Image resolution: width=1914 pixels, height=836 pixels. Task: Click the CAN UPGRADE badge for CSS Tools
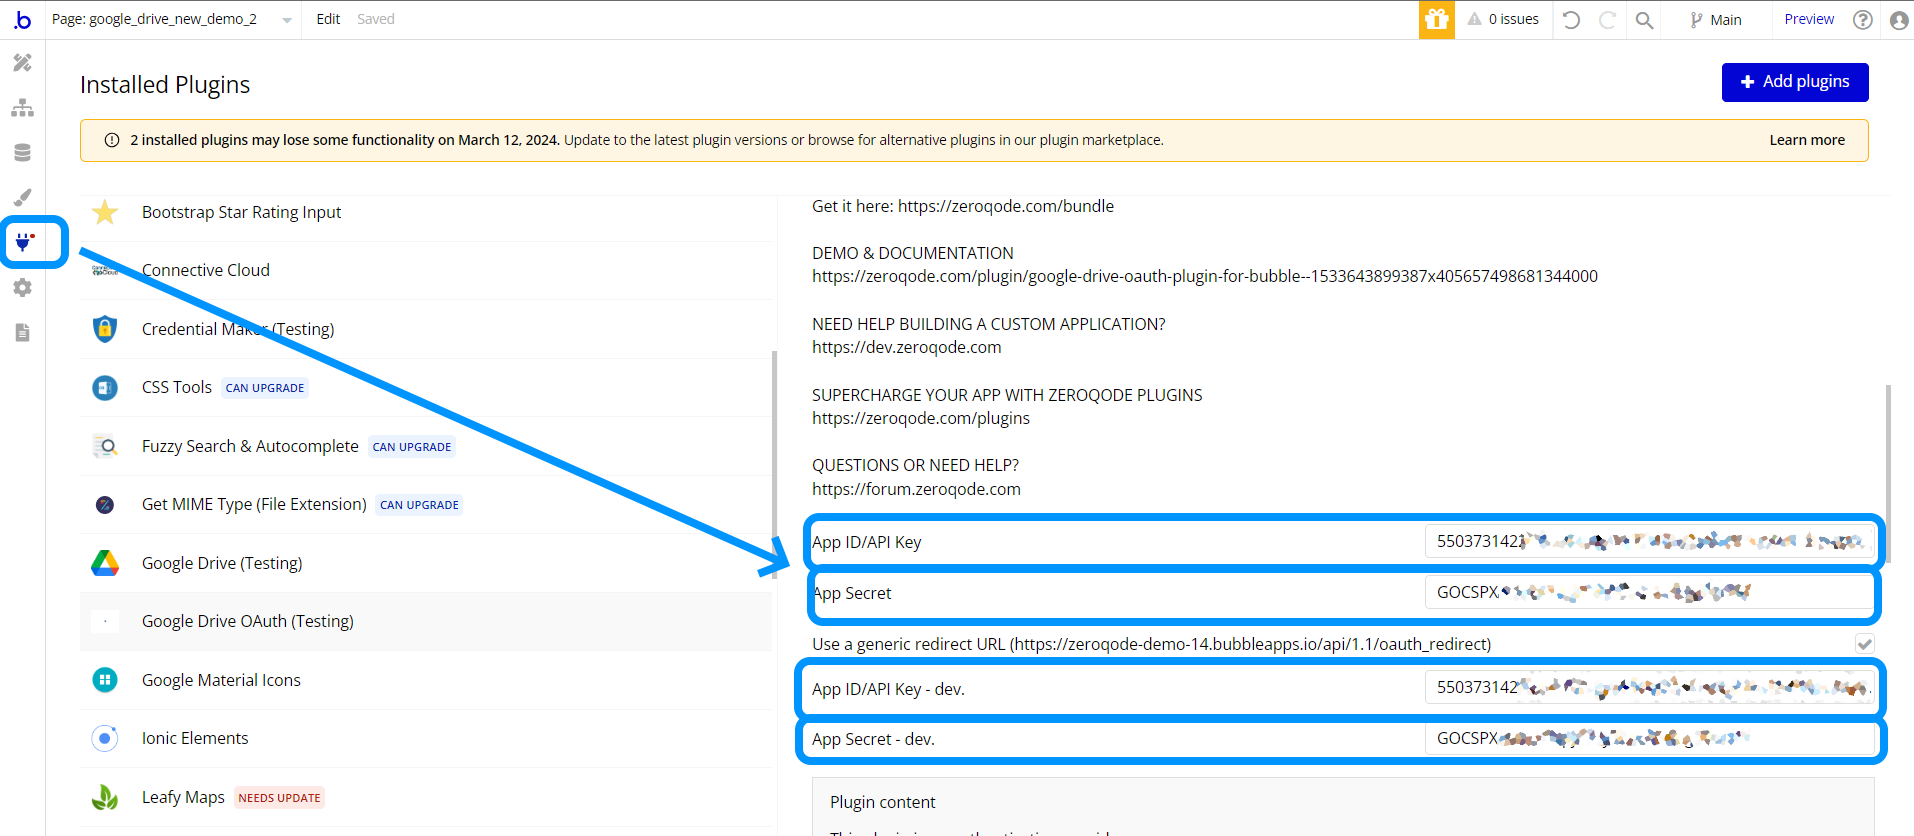pos(265,388)
